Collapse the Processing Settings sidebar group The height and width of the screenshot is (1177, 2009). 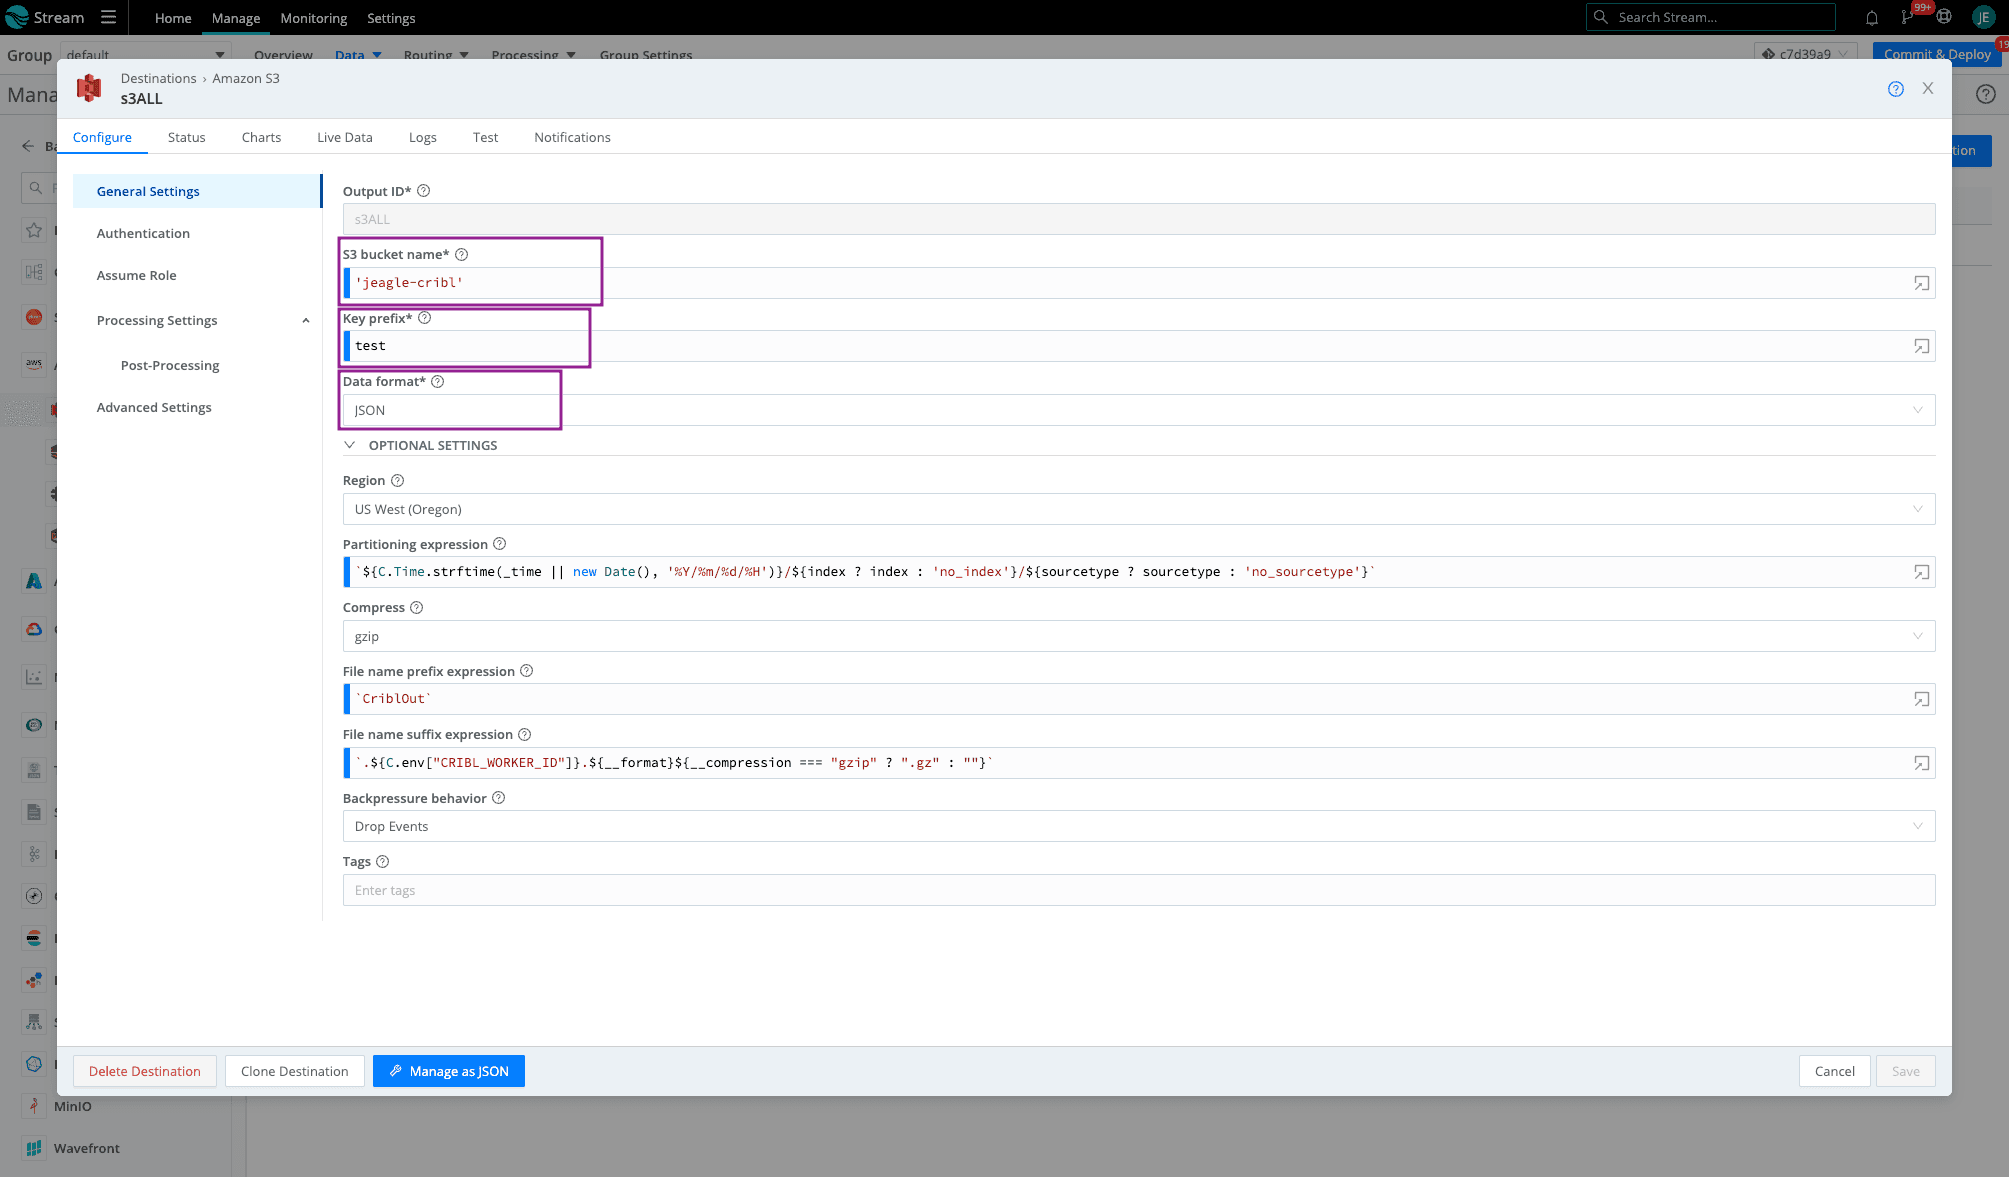click(306, 321)
